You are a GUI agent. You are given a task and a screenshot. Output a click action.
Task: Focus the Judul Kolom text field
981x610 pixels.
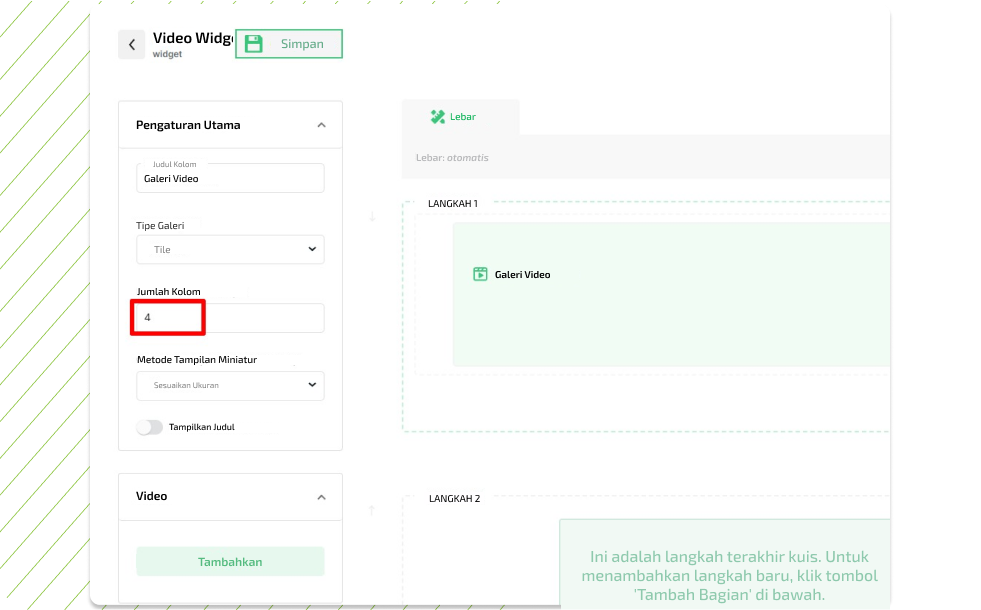(x=230, y=179)
